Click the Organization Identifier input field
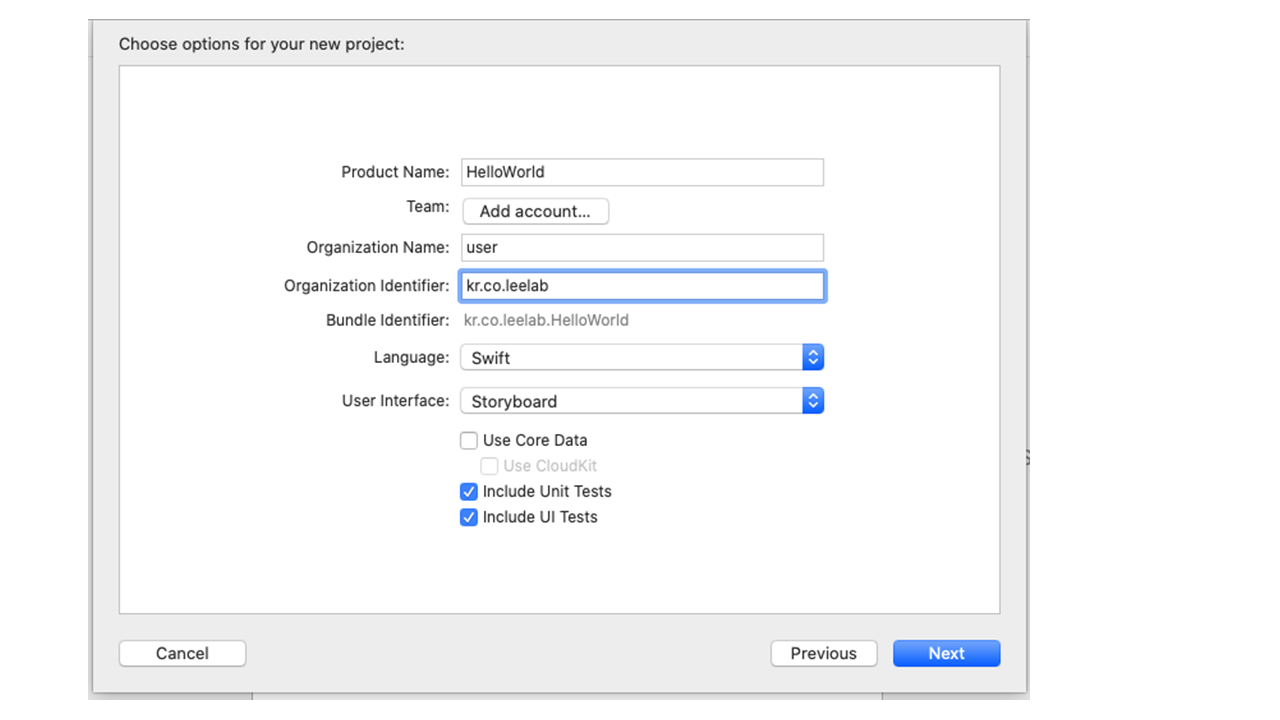Screen dimensions: 1280x720 642,286
